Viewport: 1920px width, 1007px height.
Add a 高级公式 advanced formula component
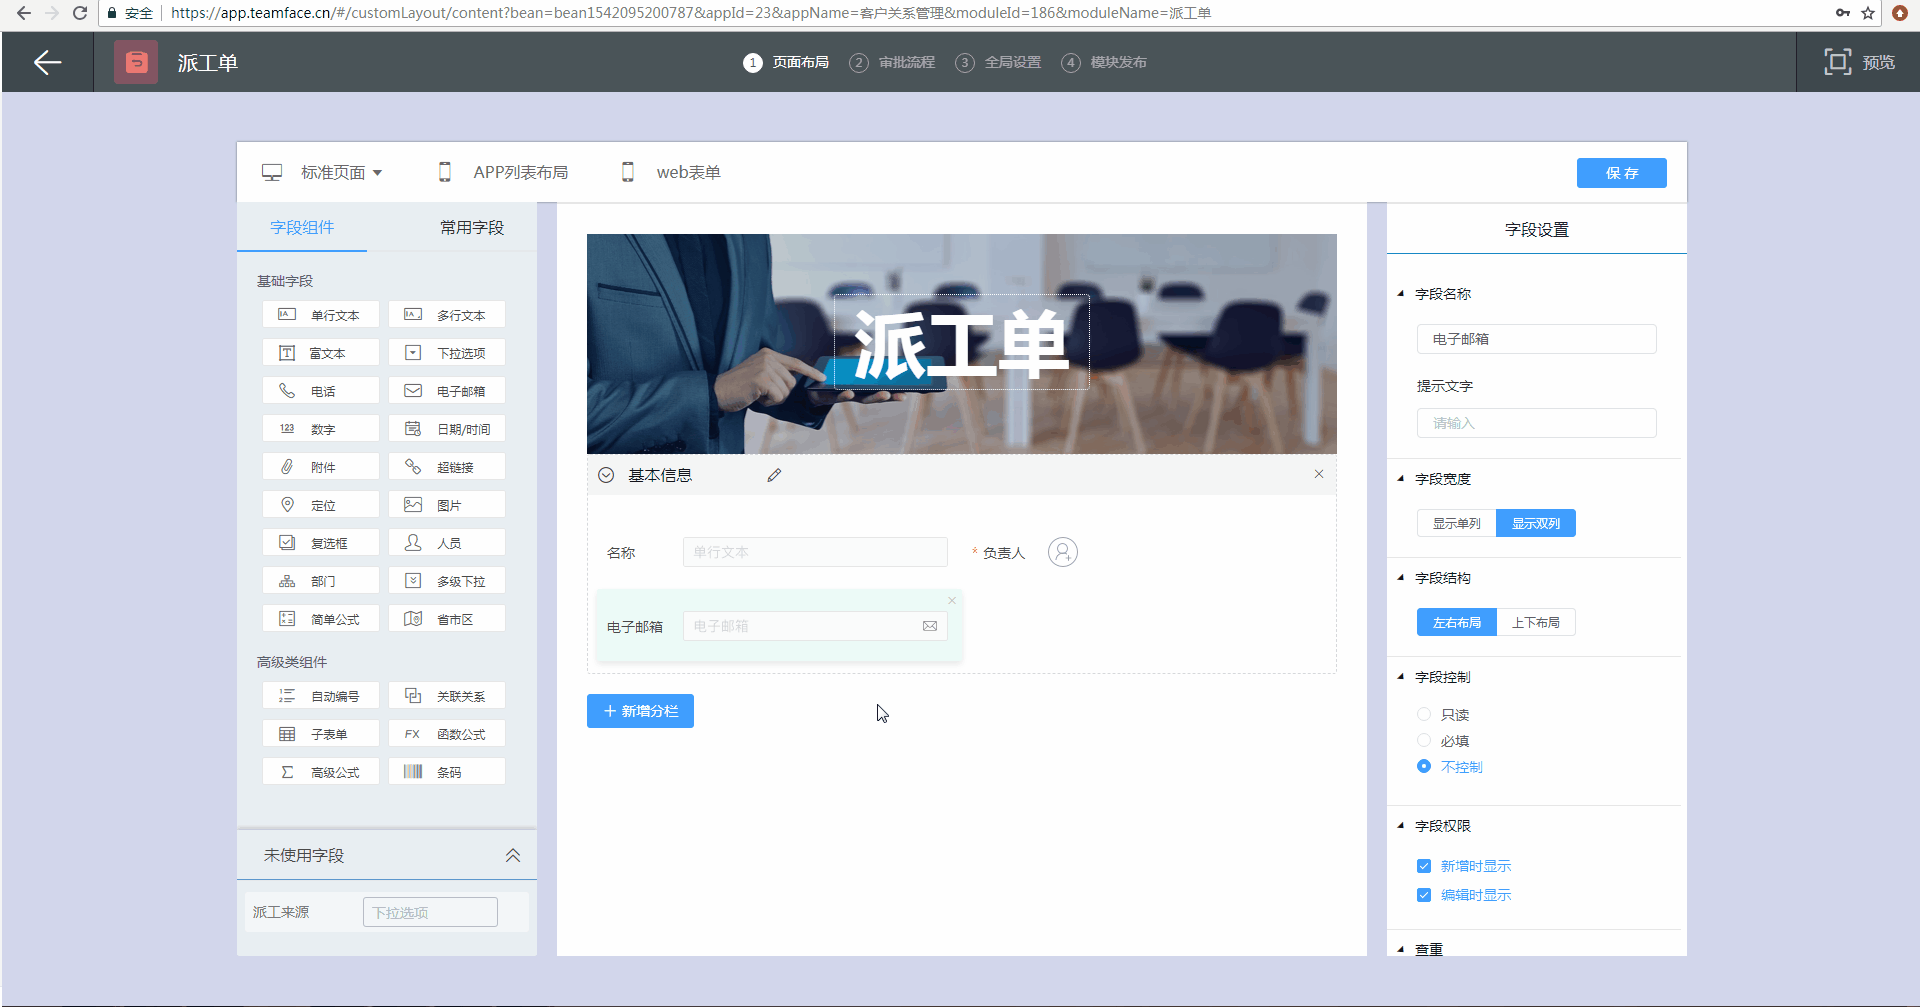coord(321,771)
